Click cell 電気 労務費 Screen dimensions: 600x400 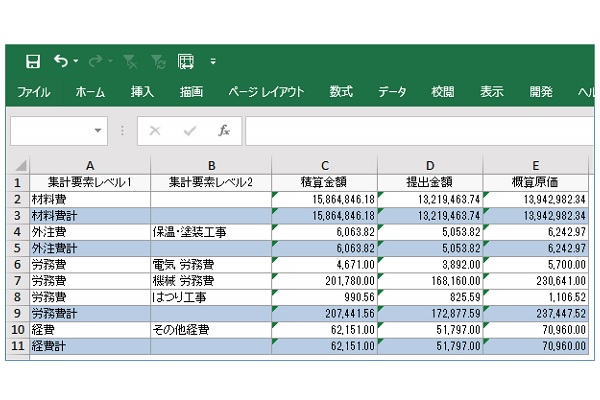point(211,264)
